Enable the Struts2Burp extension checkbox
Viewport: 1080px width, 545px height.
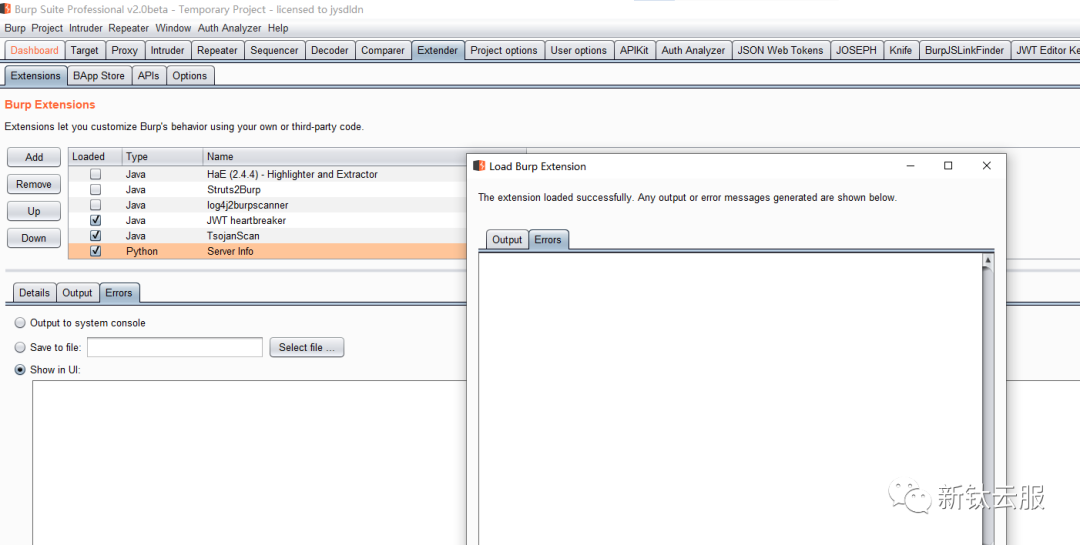[x=96, y=189]
